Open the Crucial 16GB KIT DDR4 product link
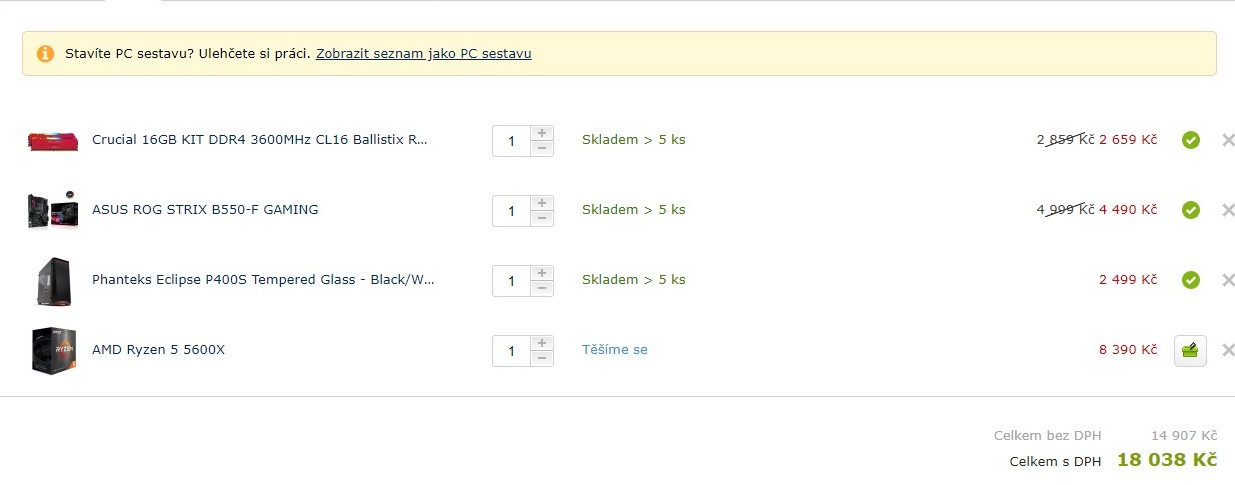 [x=259, y=140]
